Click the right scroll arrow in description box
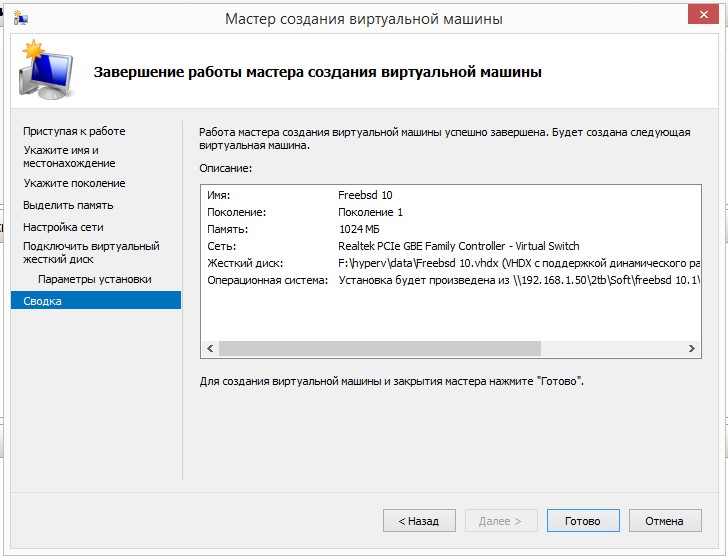728x557 pixels. 692,348
